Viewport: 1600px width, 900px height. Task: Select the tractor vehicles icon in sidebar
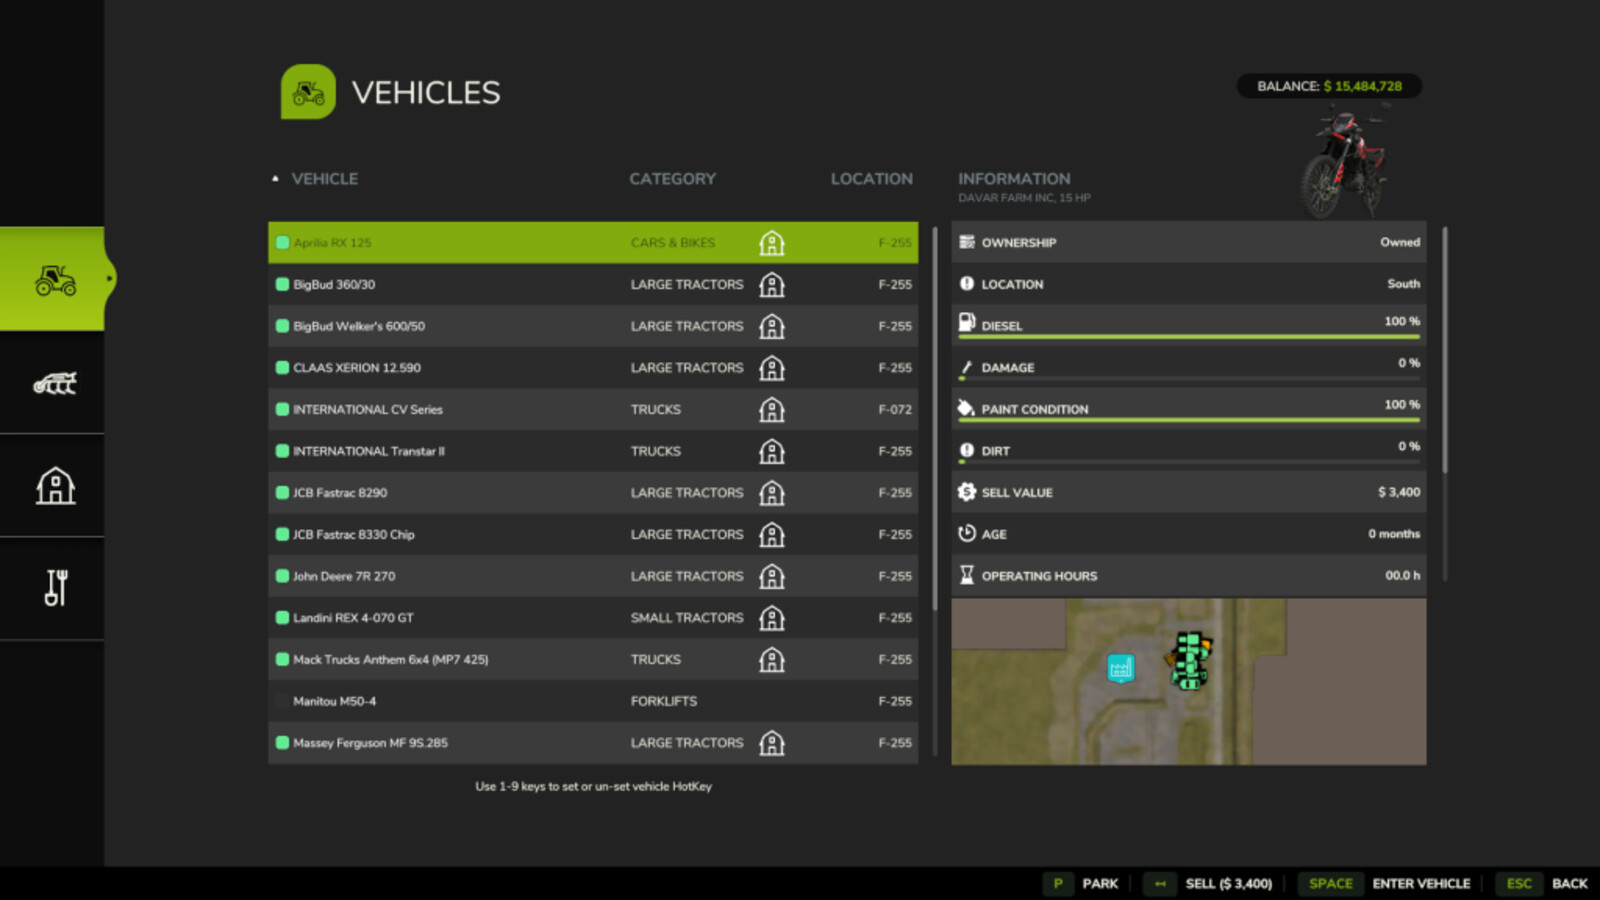(x=58, y=280)
